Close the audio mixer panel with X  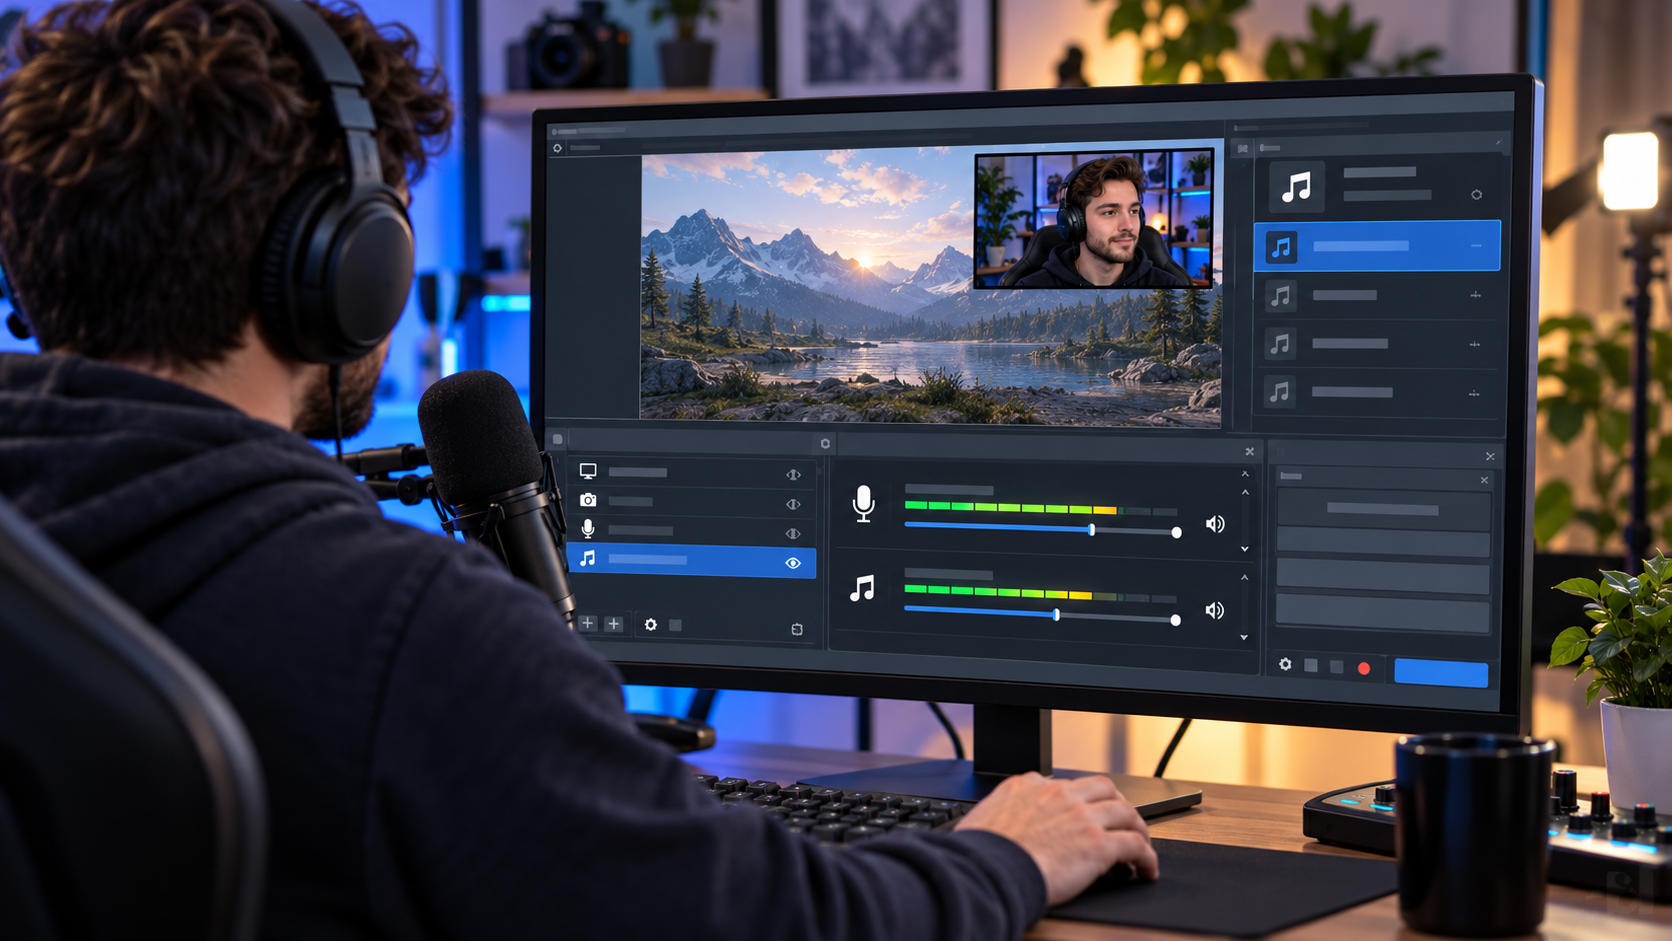[x=1249, y=452]
